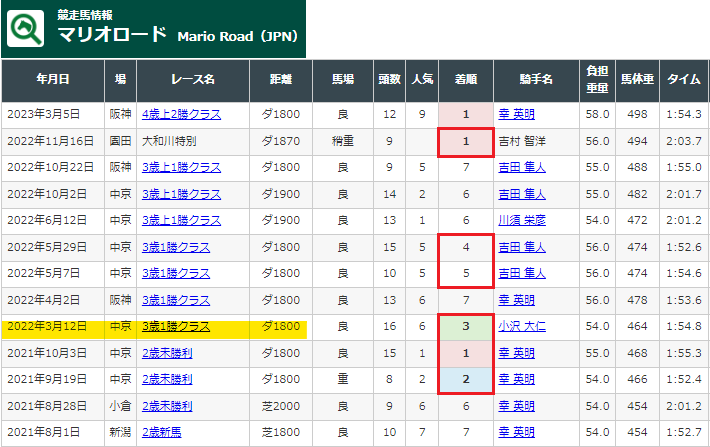This screenshot has height=447, width=710.
Task: Select the 58.0 weight carried cell
Action: [x=597, y=115]
